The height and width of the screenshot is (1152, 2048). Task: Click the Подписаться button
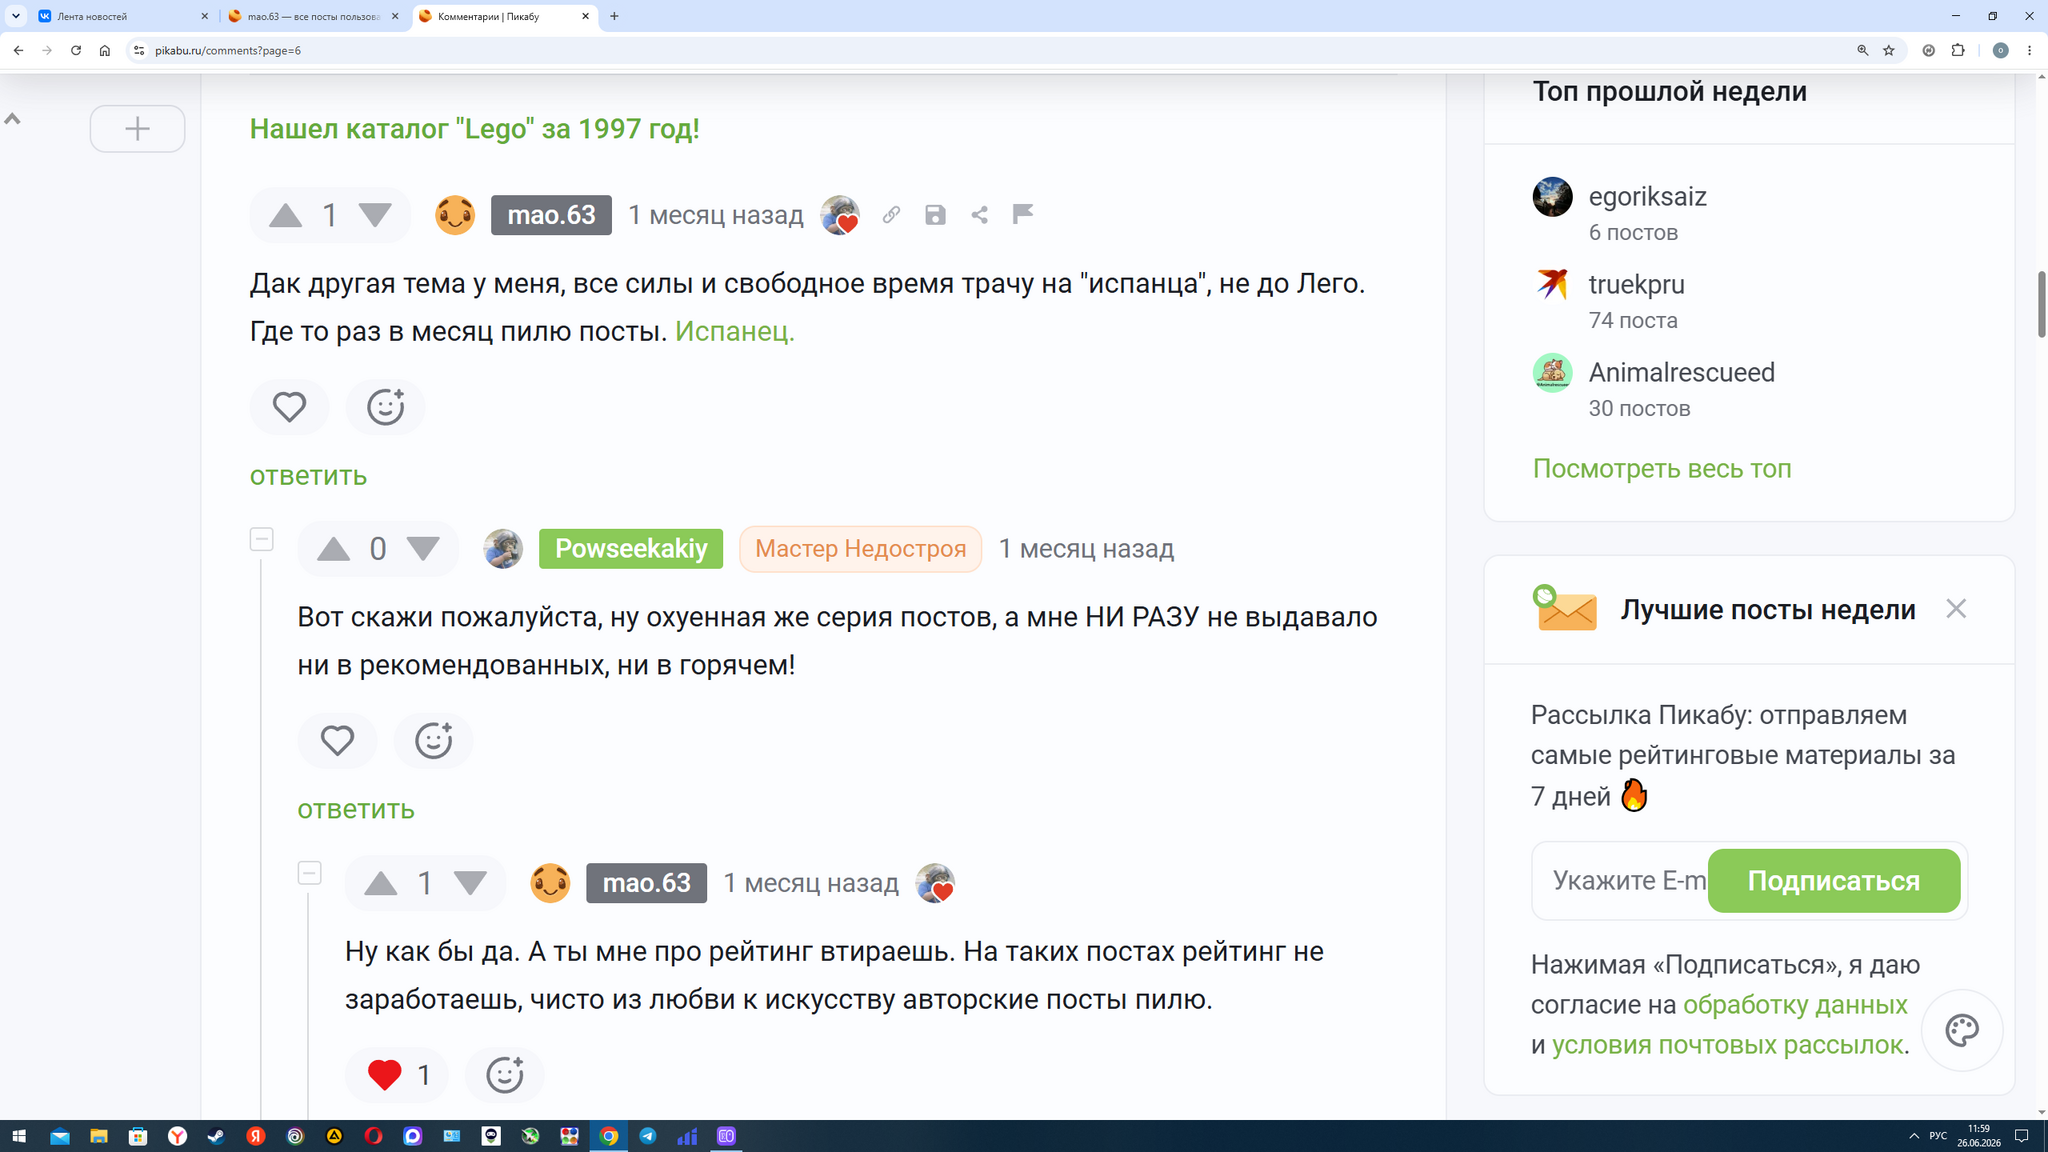(x=1834, y=881)
